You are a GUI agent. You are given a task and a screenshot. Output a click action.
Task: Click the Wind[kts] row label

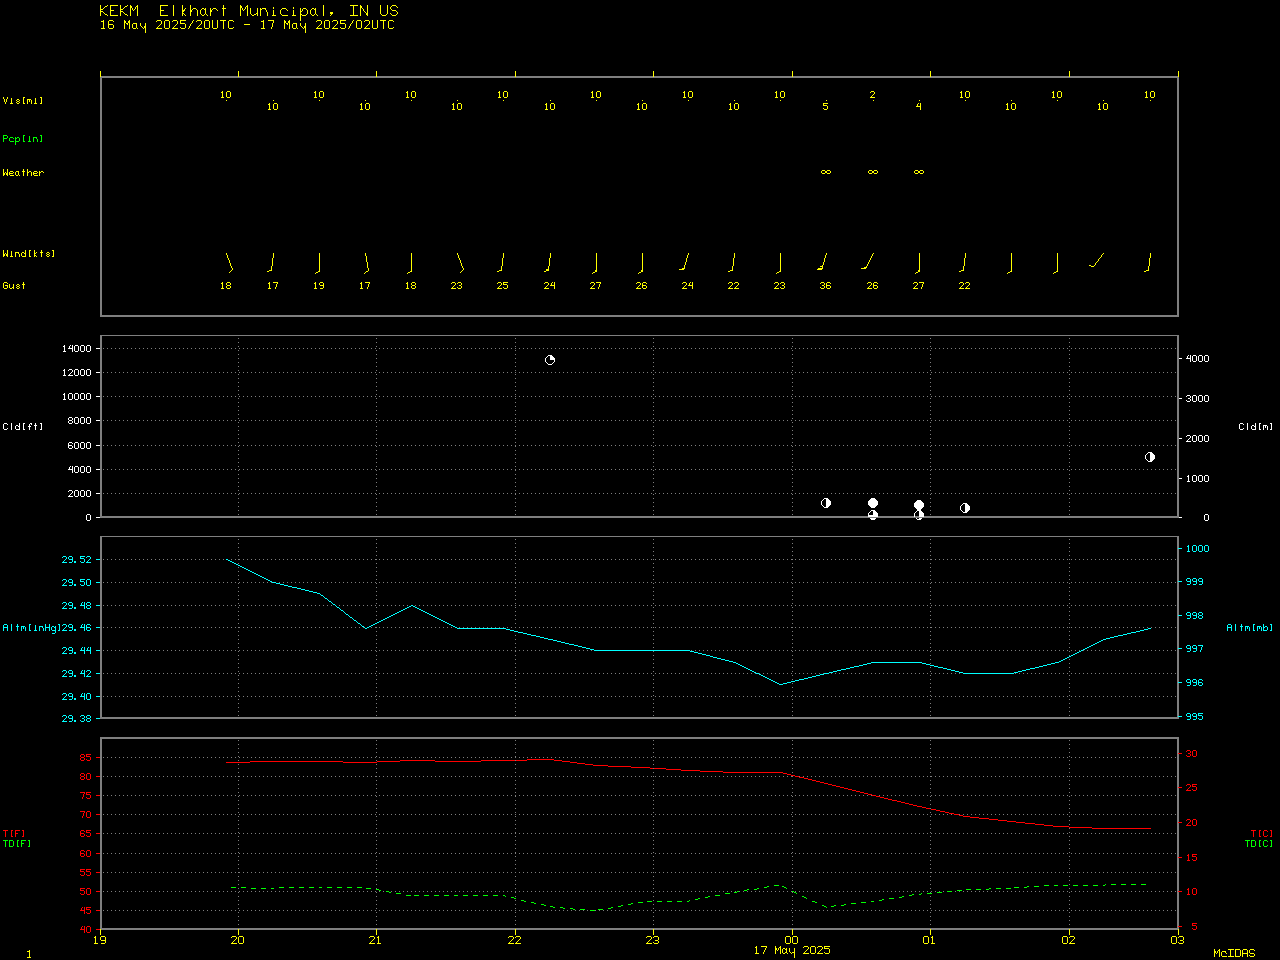(x=29, y=254)
